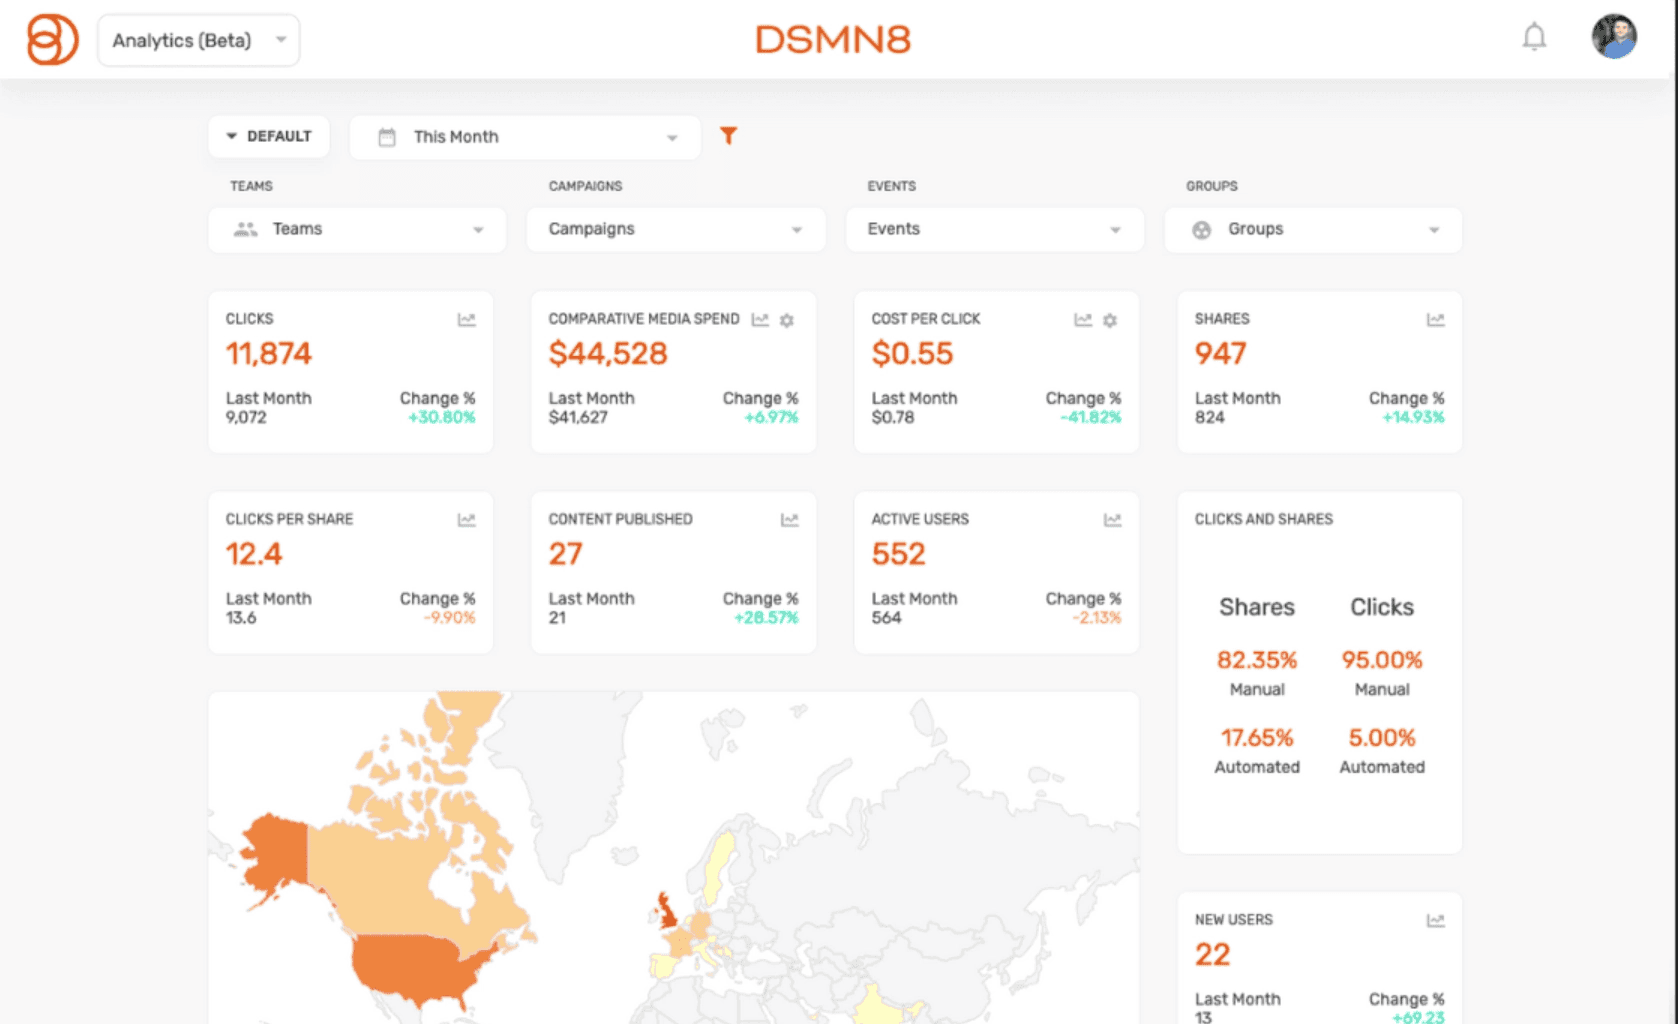Click the chart icon on New Users card

click(x=1434, y=918)
